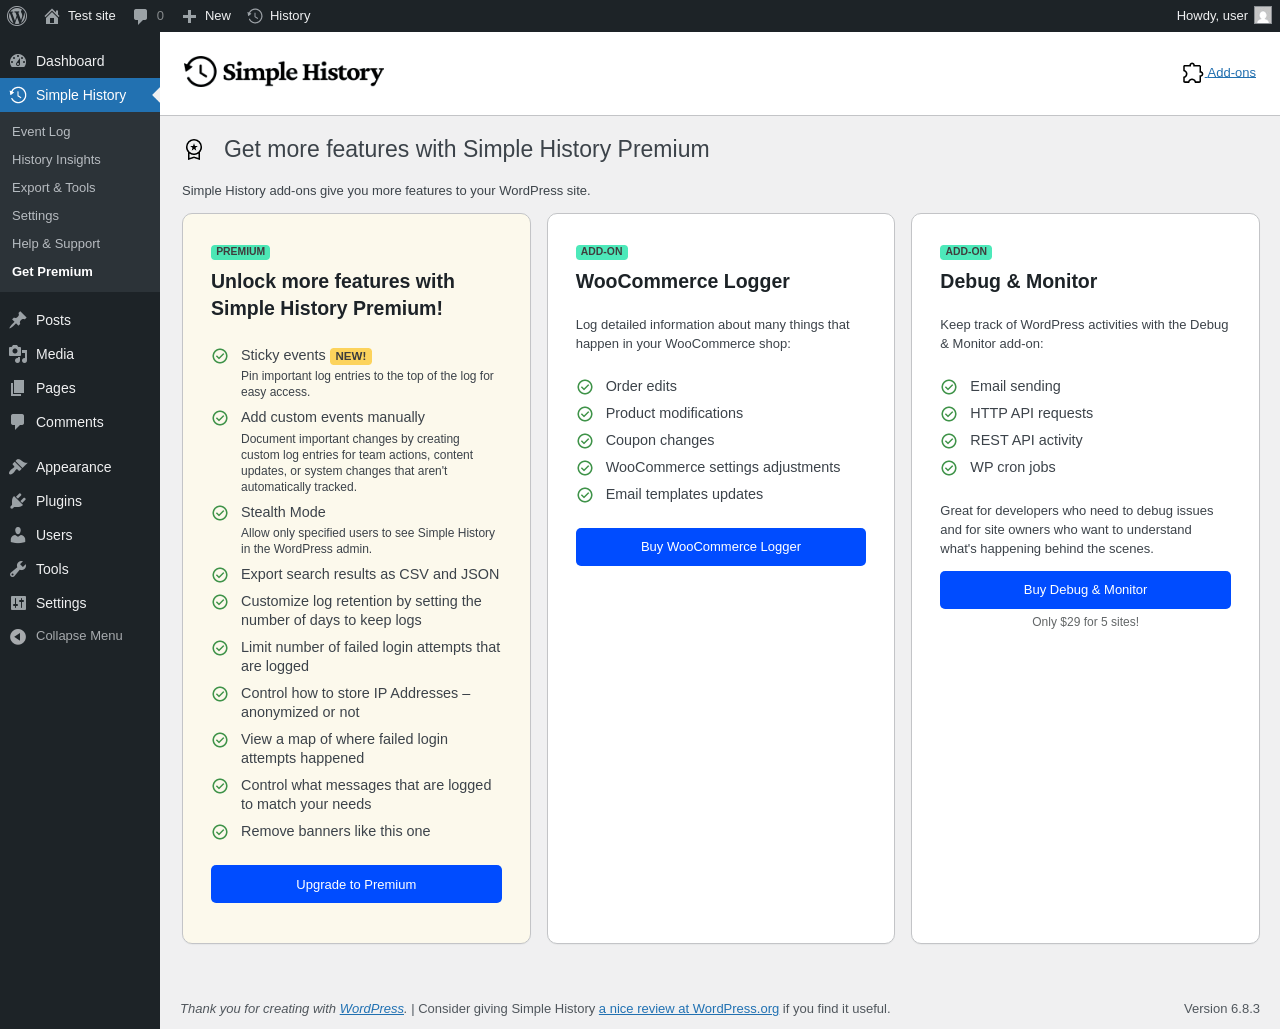Open Export & Tools submenu item

(54, 188)
